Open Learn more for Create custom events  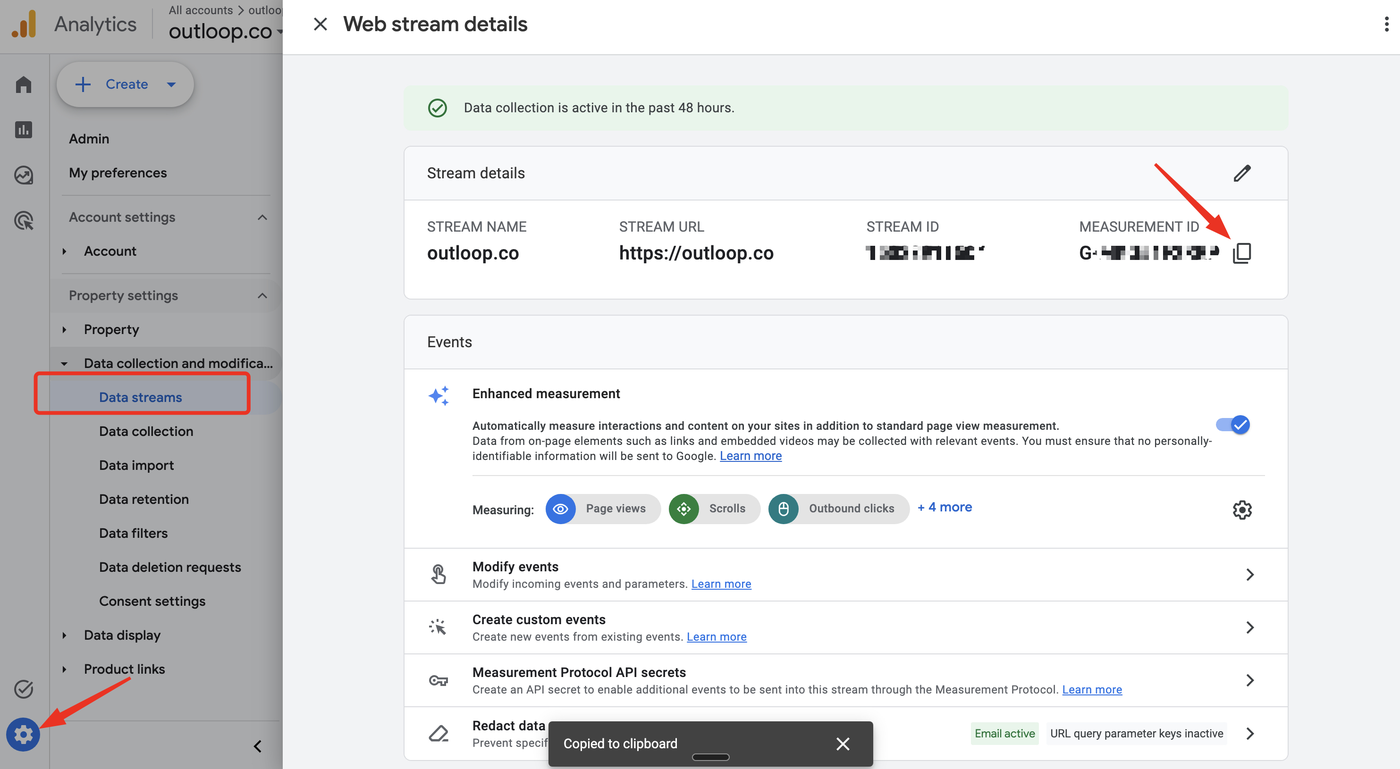tap(717, 637)
